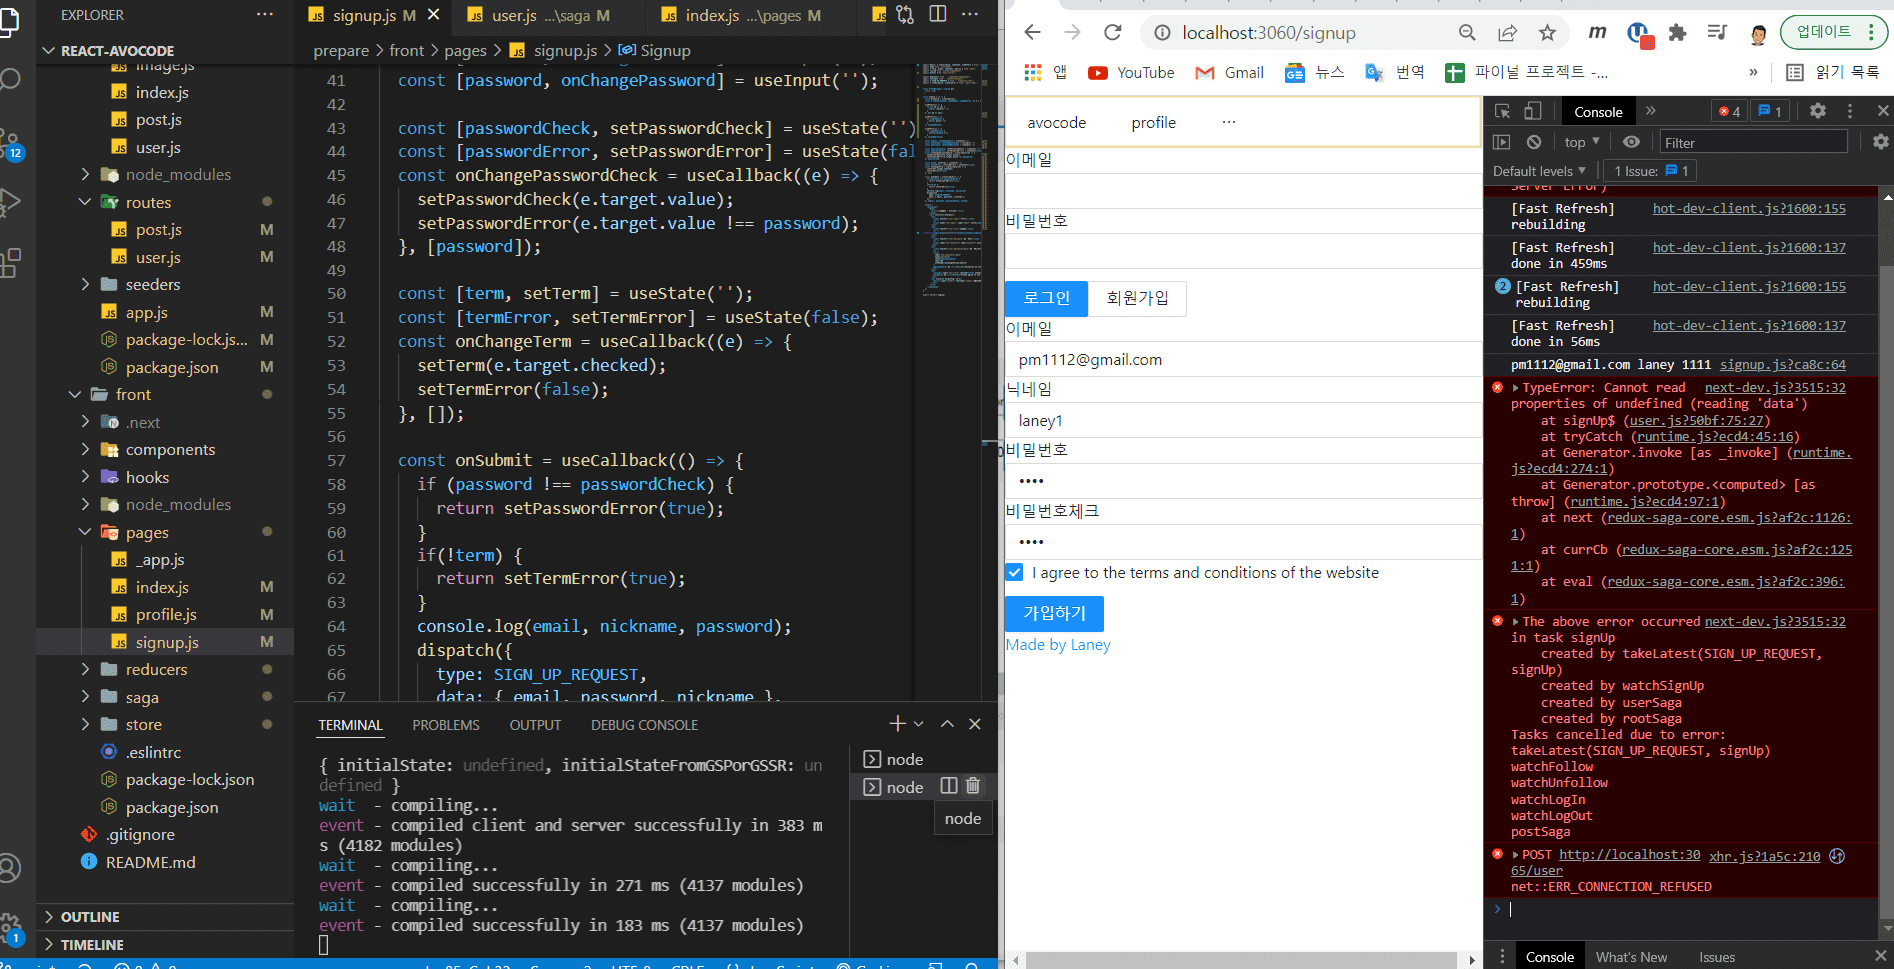
Task: Open editor more actions ellipsis
Action: click(x=970, y=14)
